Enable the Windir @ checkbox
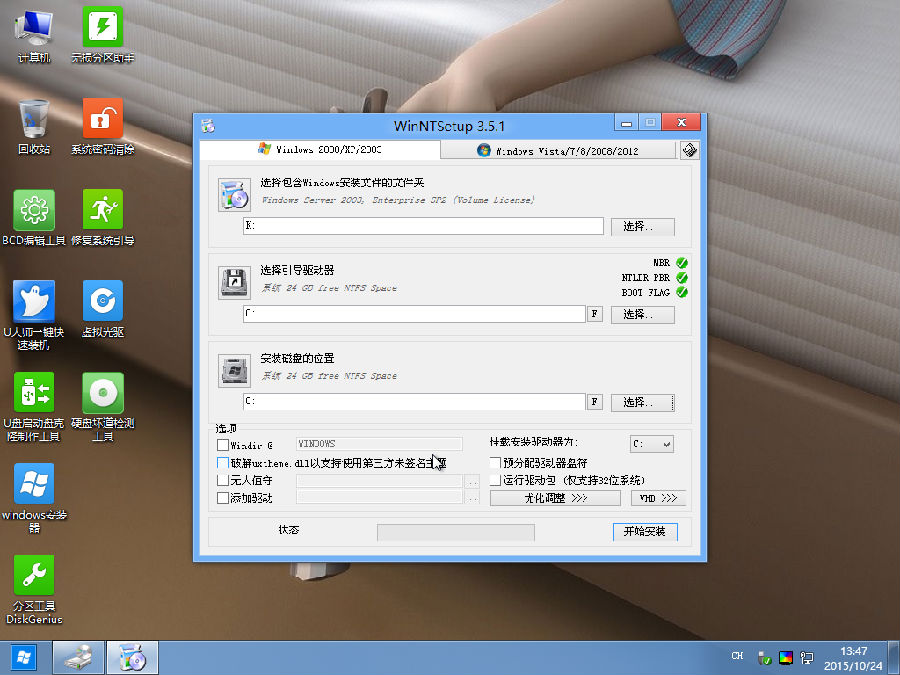Screen dimensions: 900x675 click(223, 444)
